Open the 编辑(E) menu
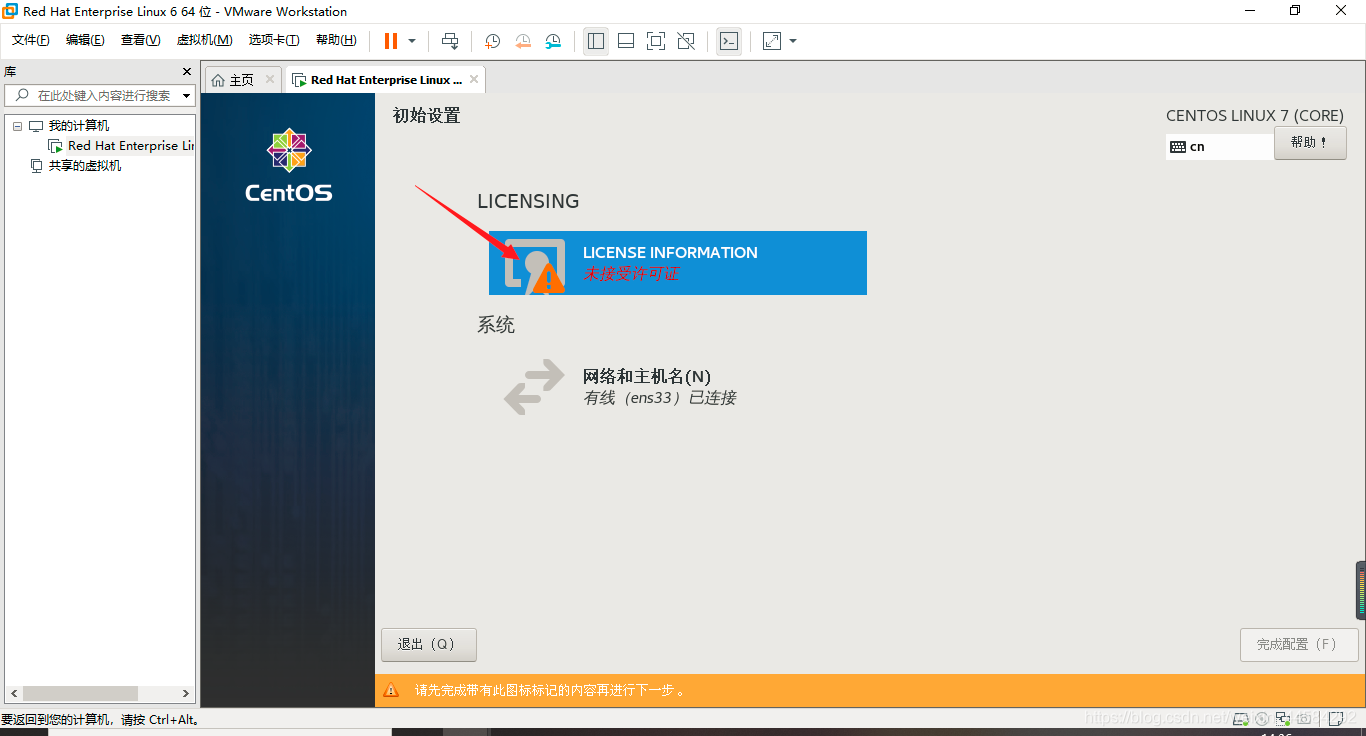1366x736 pixels. (85, 40)
